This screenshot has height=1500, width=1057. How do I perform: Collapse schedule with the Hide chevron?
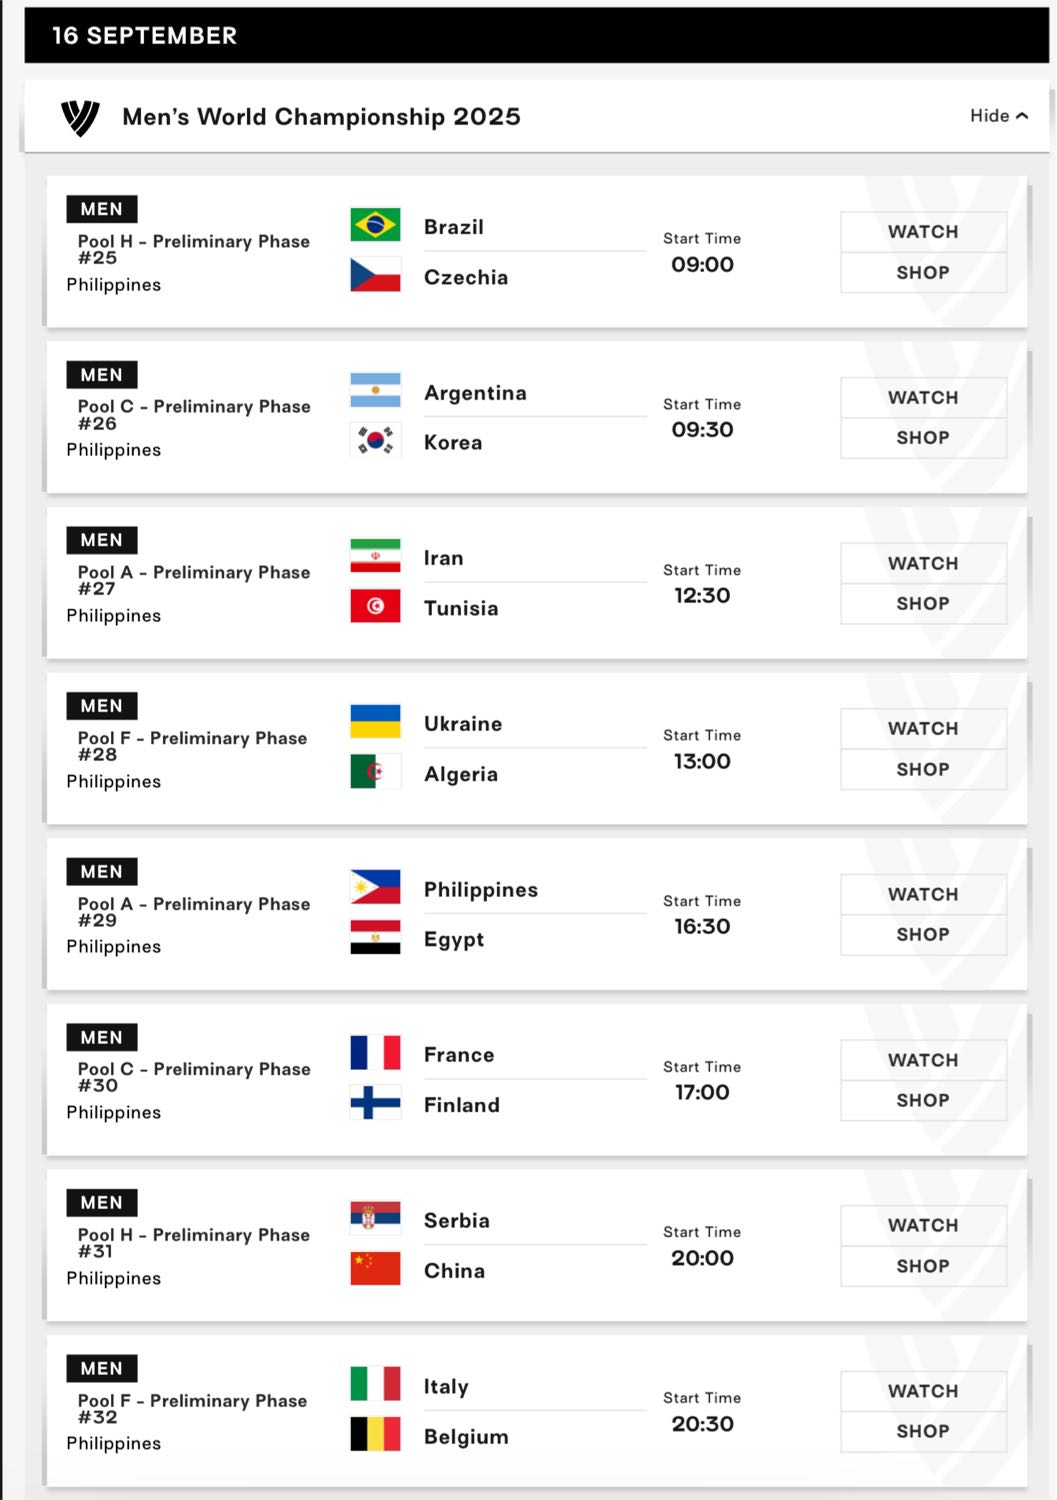(x=999, y=116)
